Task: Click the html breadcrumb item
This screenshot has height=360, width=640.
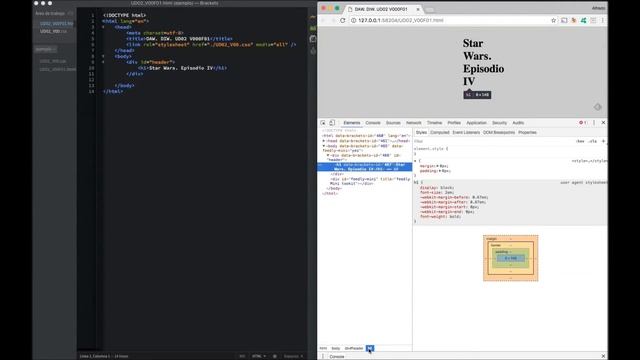Action: click(323, 349)
